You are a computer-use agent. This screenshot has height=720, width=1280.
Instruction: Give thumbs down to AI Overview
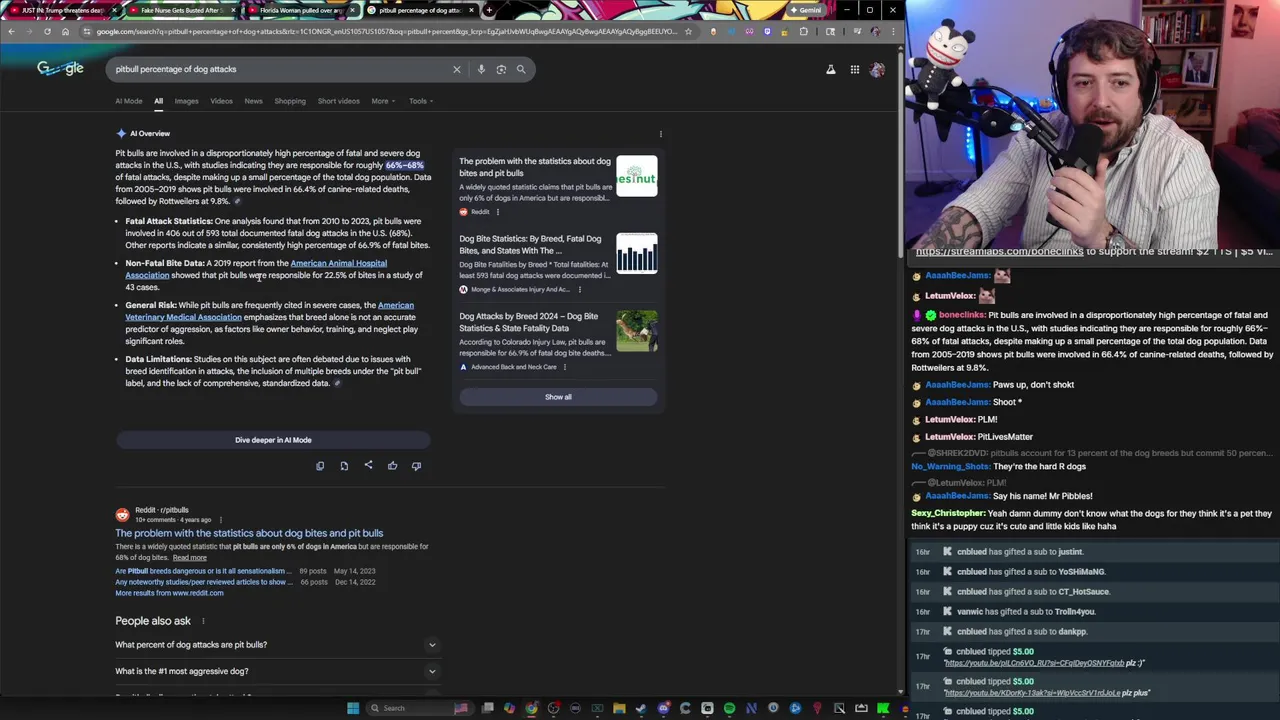pyautogui.click(x=416, y=465)
